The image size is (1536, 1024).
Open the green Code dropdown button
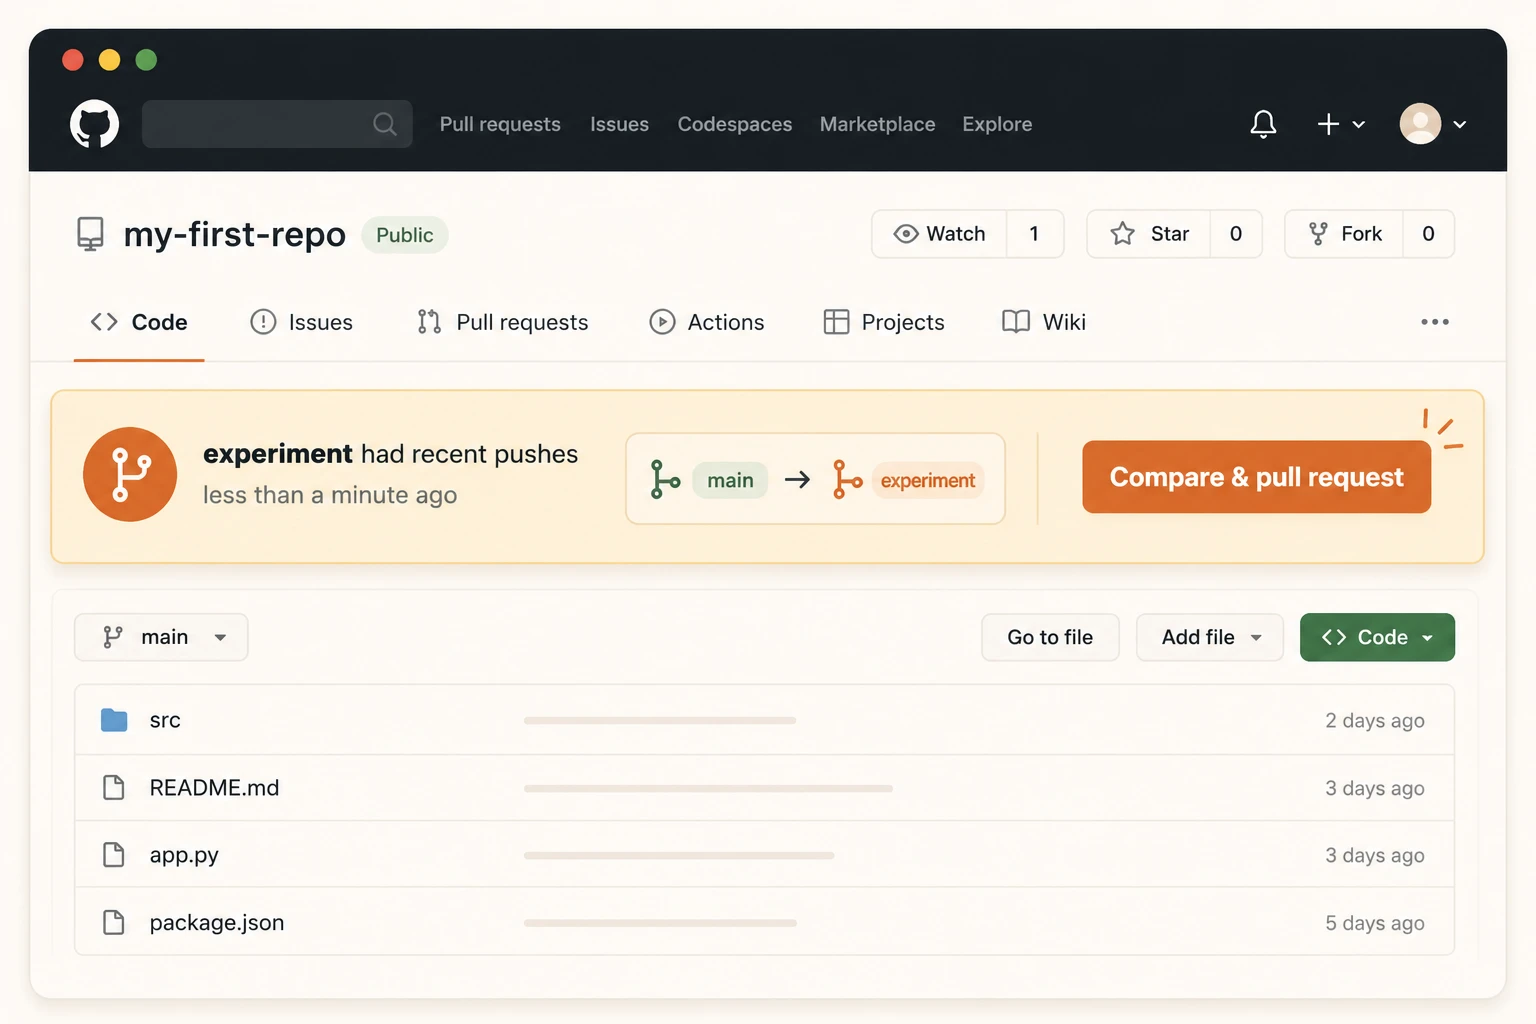pos(1377,637)
